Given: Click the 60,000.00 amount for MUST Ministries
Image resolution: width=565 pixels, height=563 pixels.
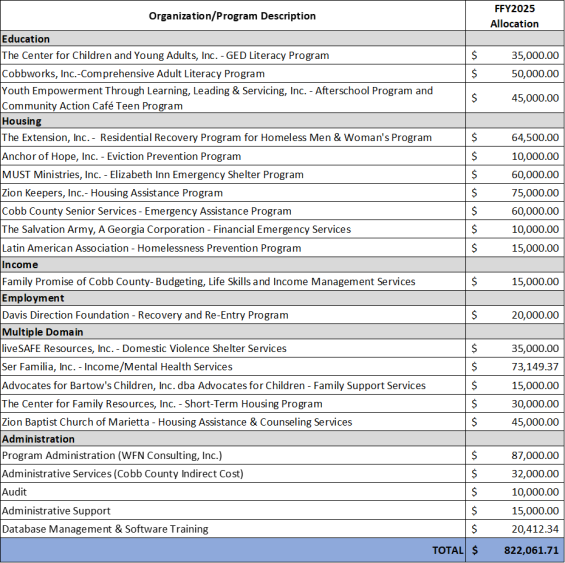Looking at the screenshot, I should click(x=535, y=174).
